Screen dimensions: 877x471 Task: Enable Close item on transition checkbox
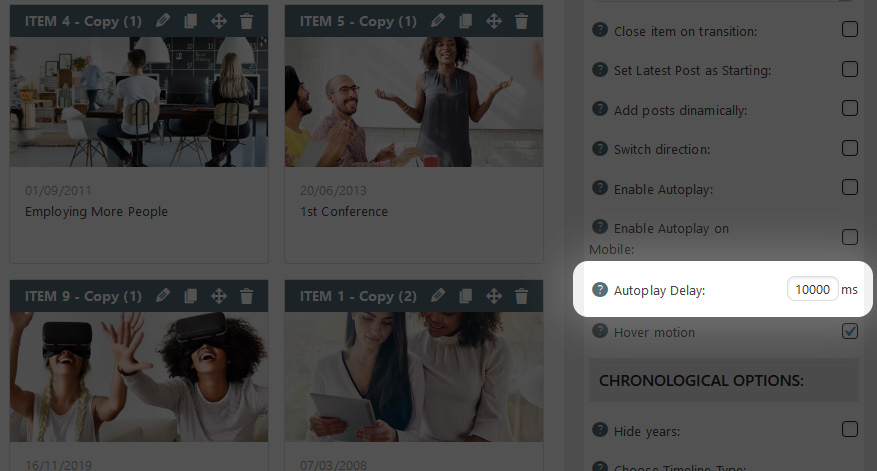coord(850,29)
